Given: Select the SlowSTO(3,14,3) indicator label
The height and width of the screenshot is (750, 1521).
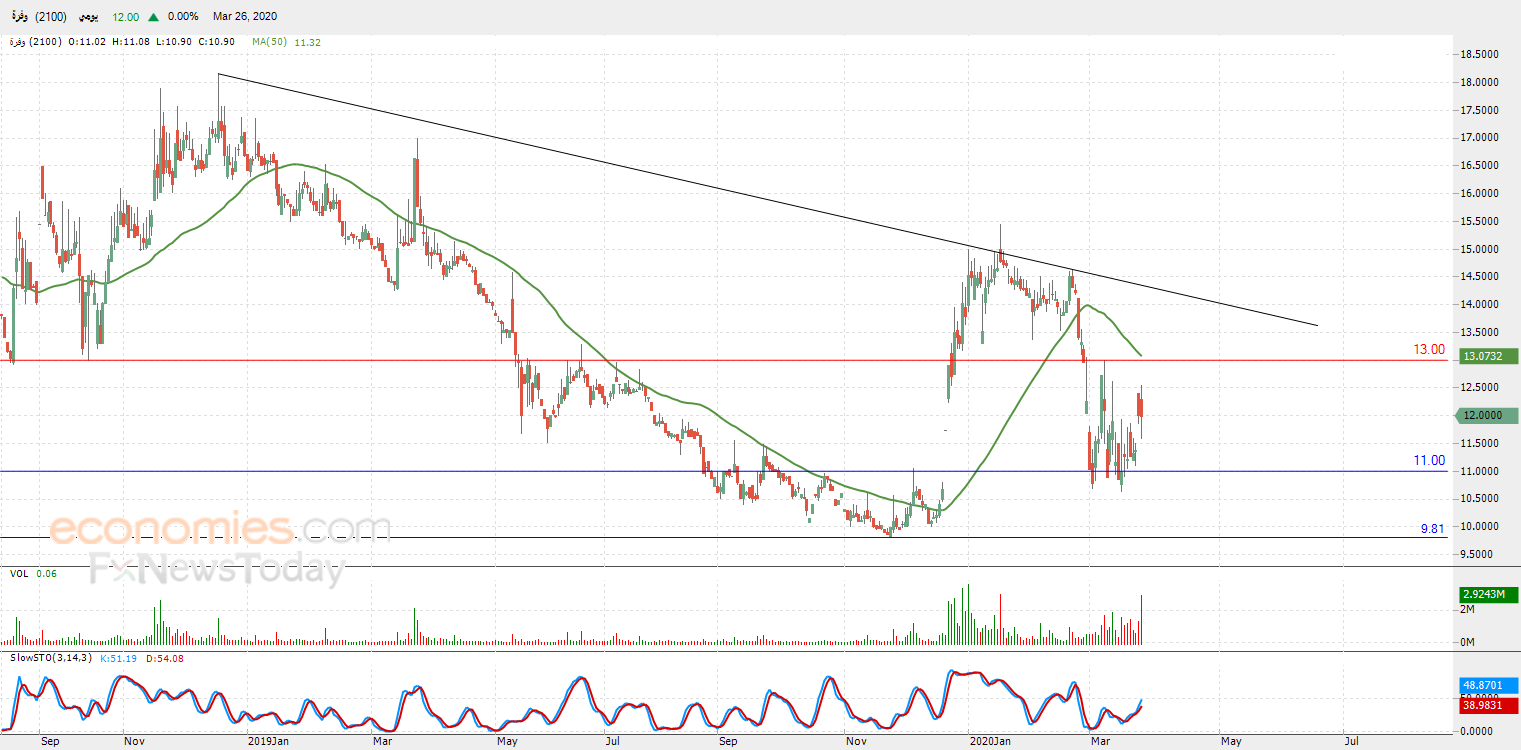Looking at the screenshot, I should tap(51, 658).
